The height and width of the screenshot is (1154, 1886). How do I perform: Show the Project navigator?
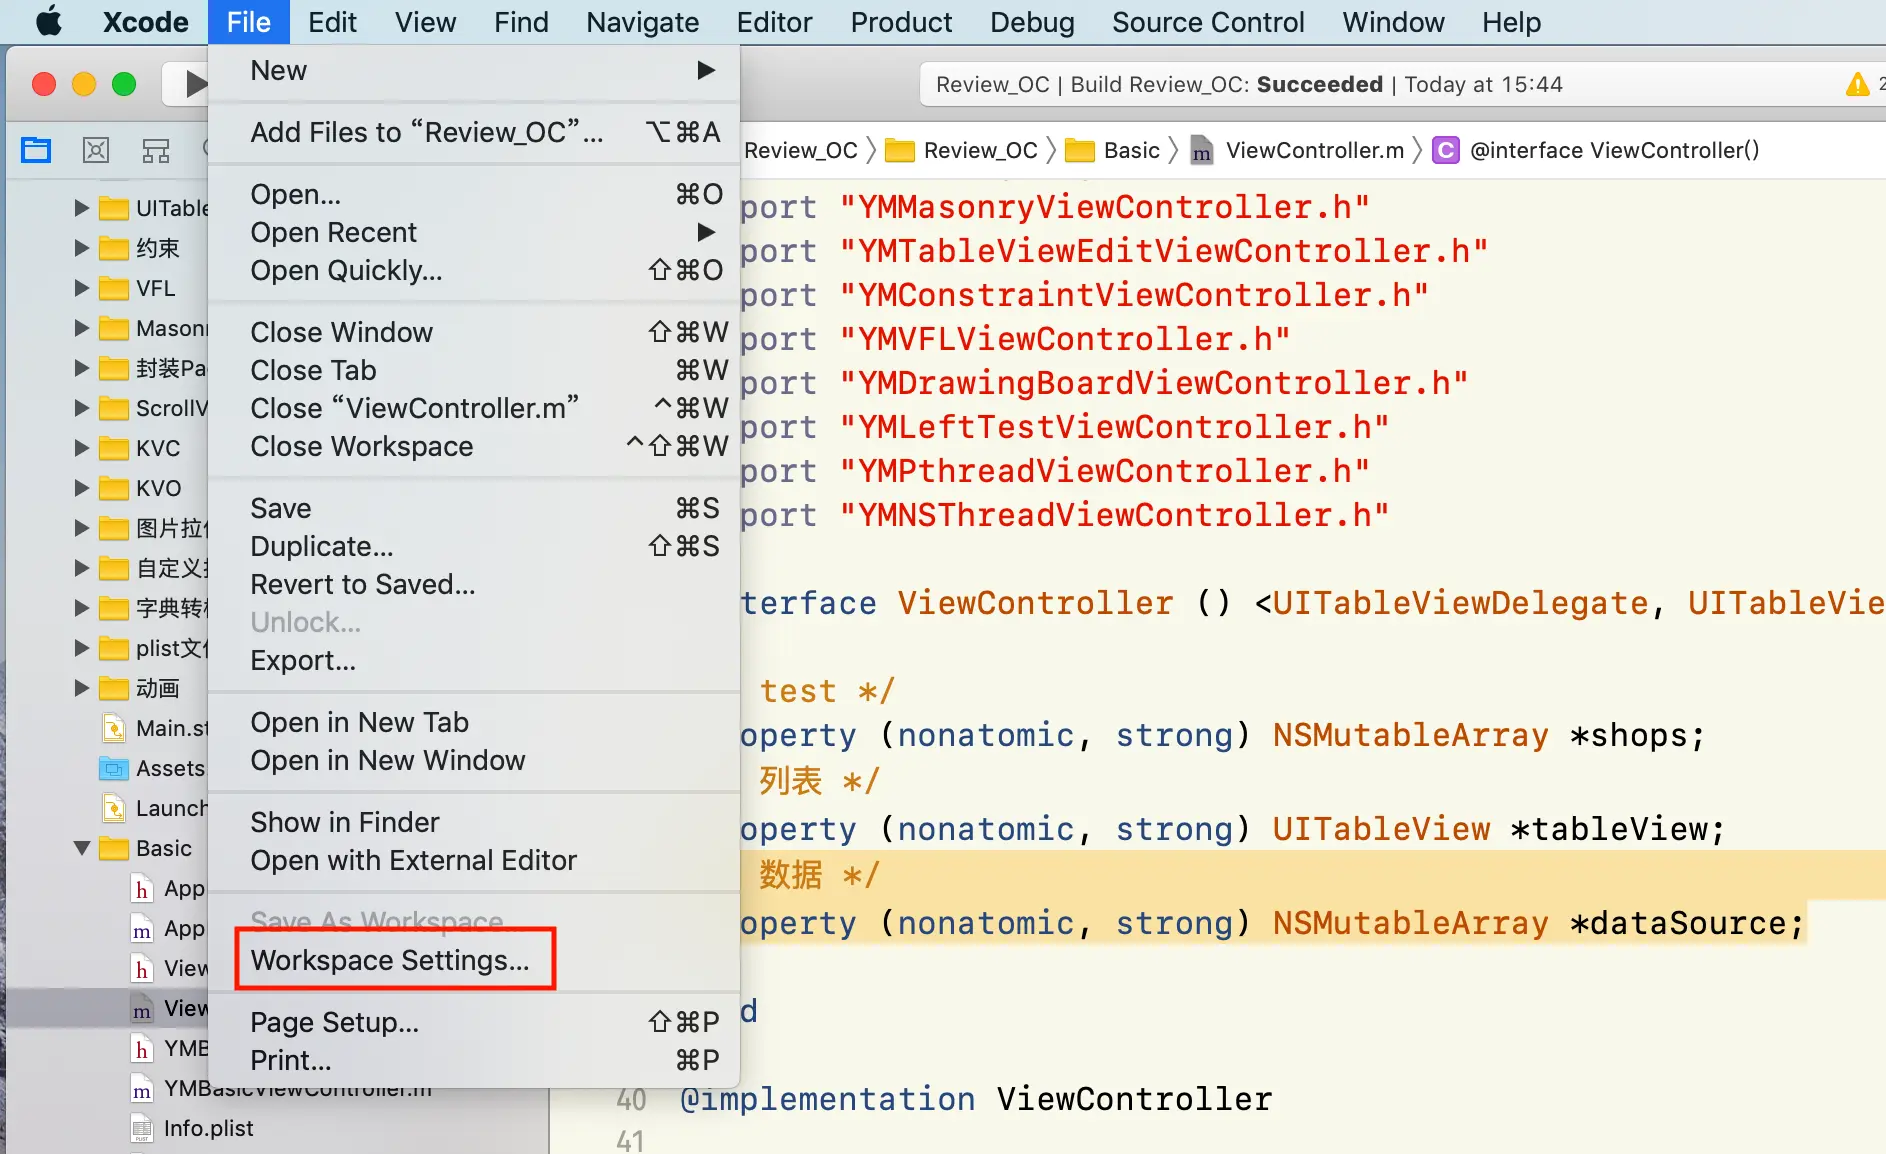click(x=36, y=150)
